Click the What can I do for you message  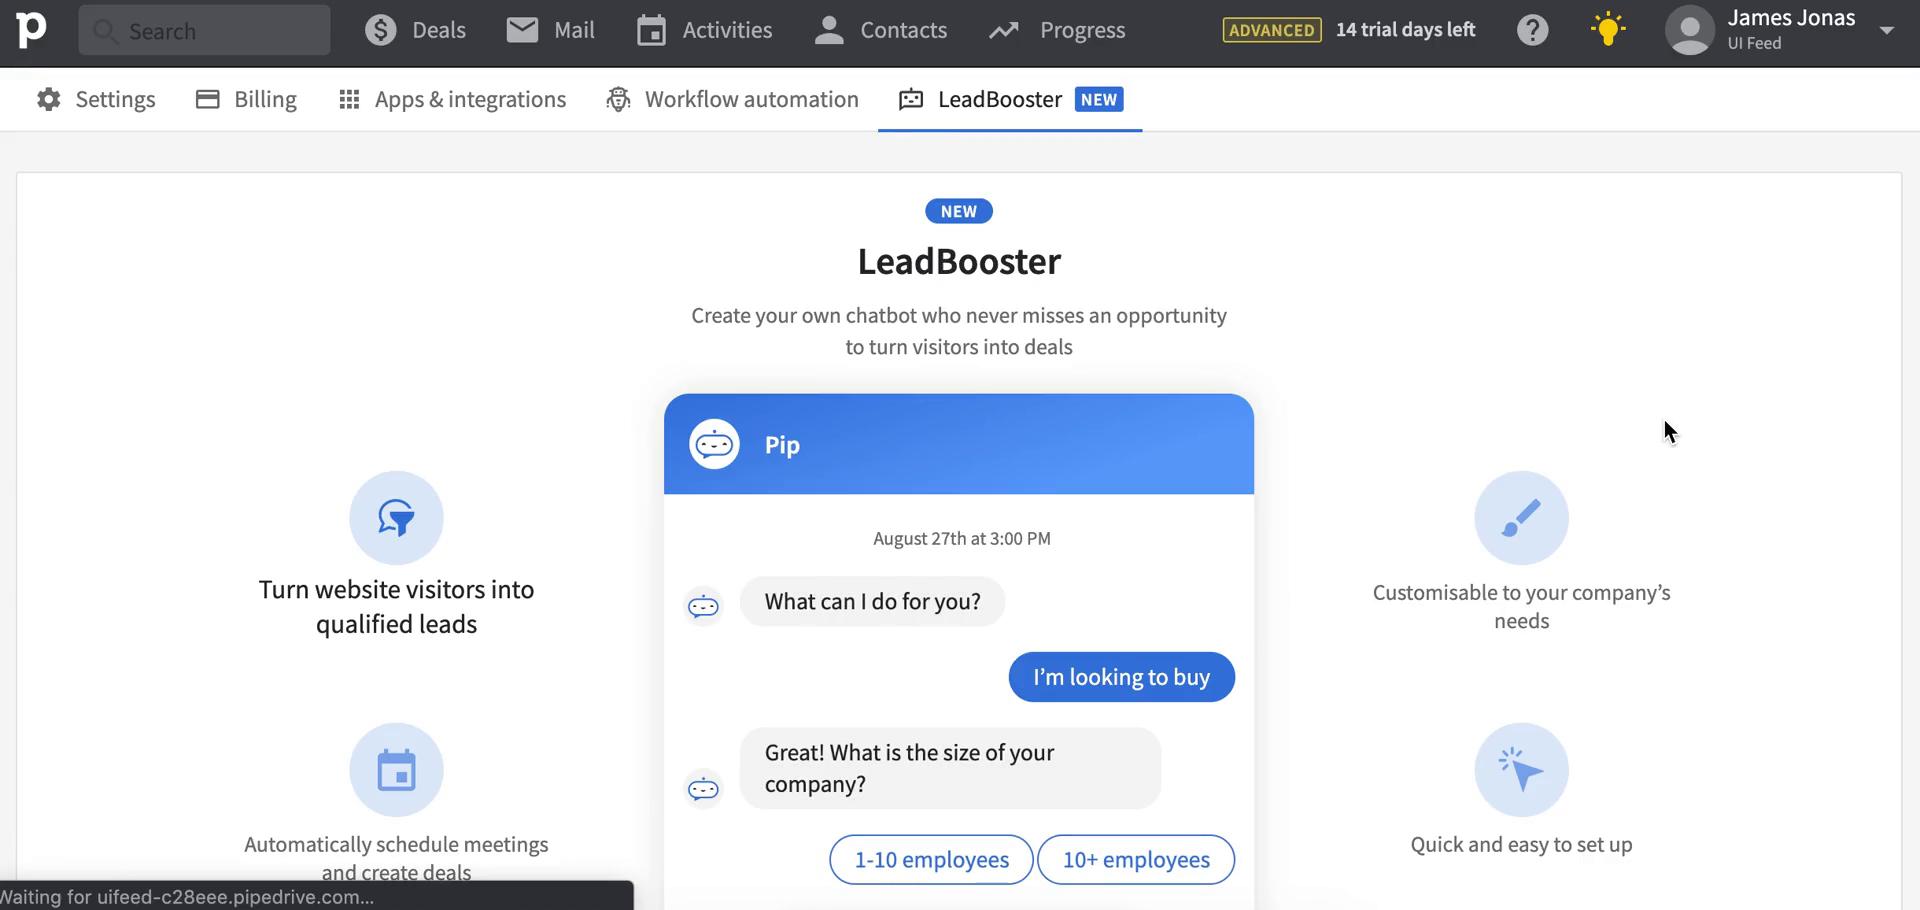click(872, 601)
